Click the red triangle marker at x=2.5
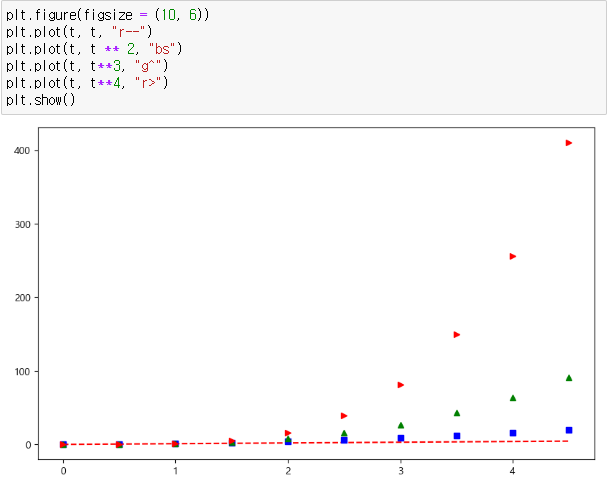Screen dimensions: 607x483 pos(344,416)
